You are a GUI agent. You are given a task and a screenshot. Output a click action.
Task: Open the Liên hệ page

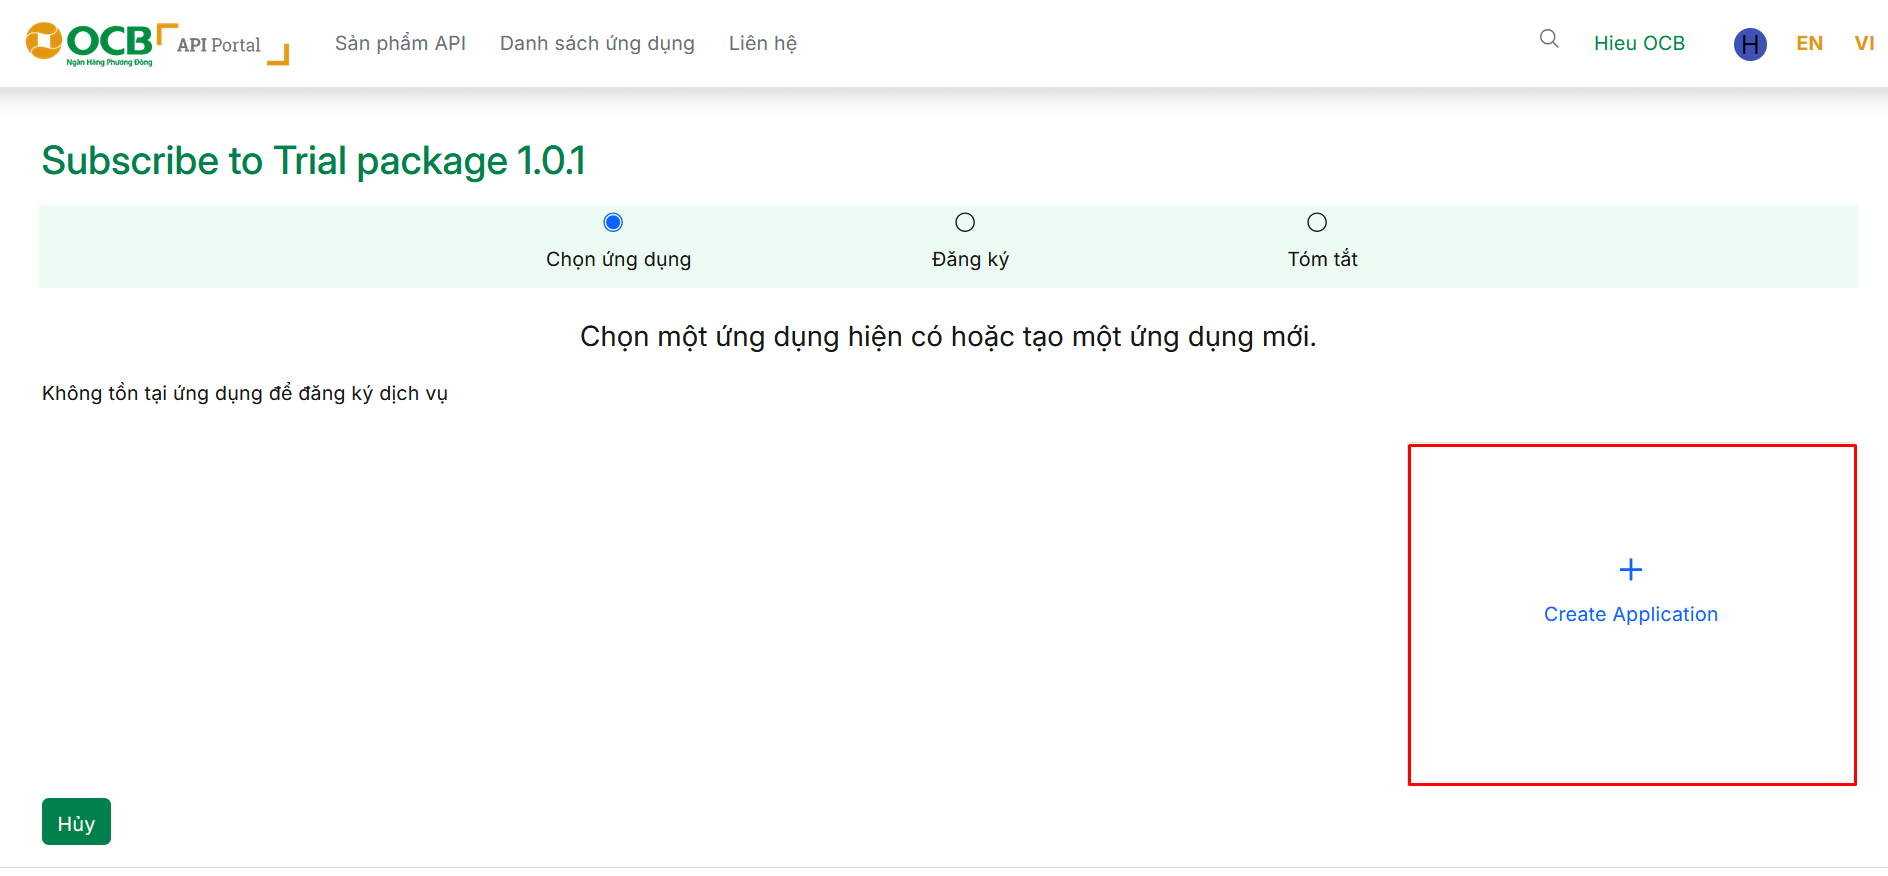click(762, 43)
